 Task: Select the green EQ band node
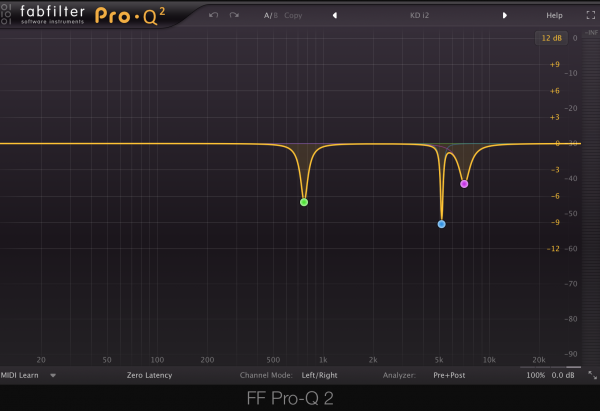(304, 202)
